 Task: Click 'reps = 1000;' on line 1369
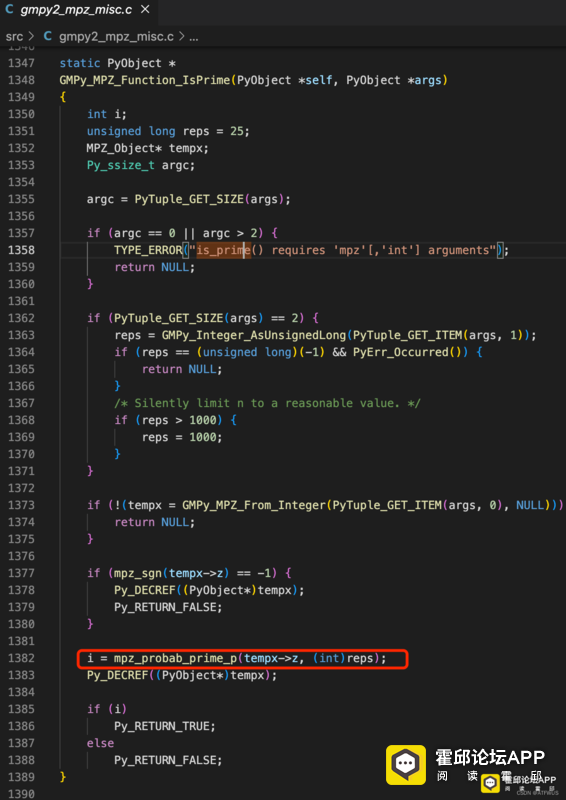pyautogui.click(x=182, y=437)
